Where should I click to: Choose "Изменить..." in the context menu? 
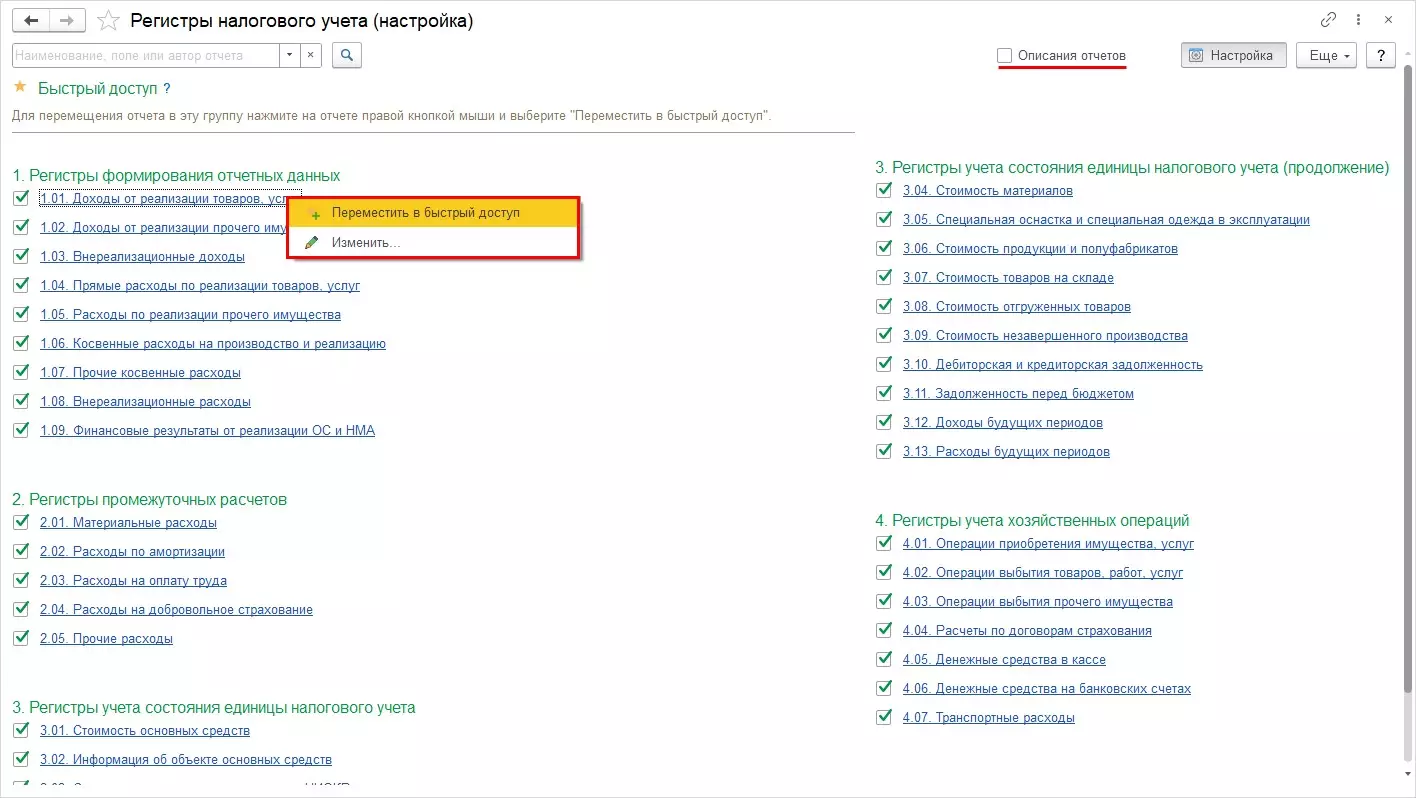click(366, 242)
